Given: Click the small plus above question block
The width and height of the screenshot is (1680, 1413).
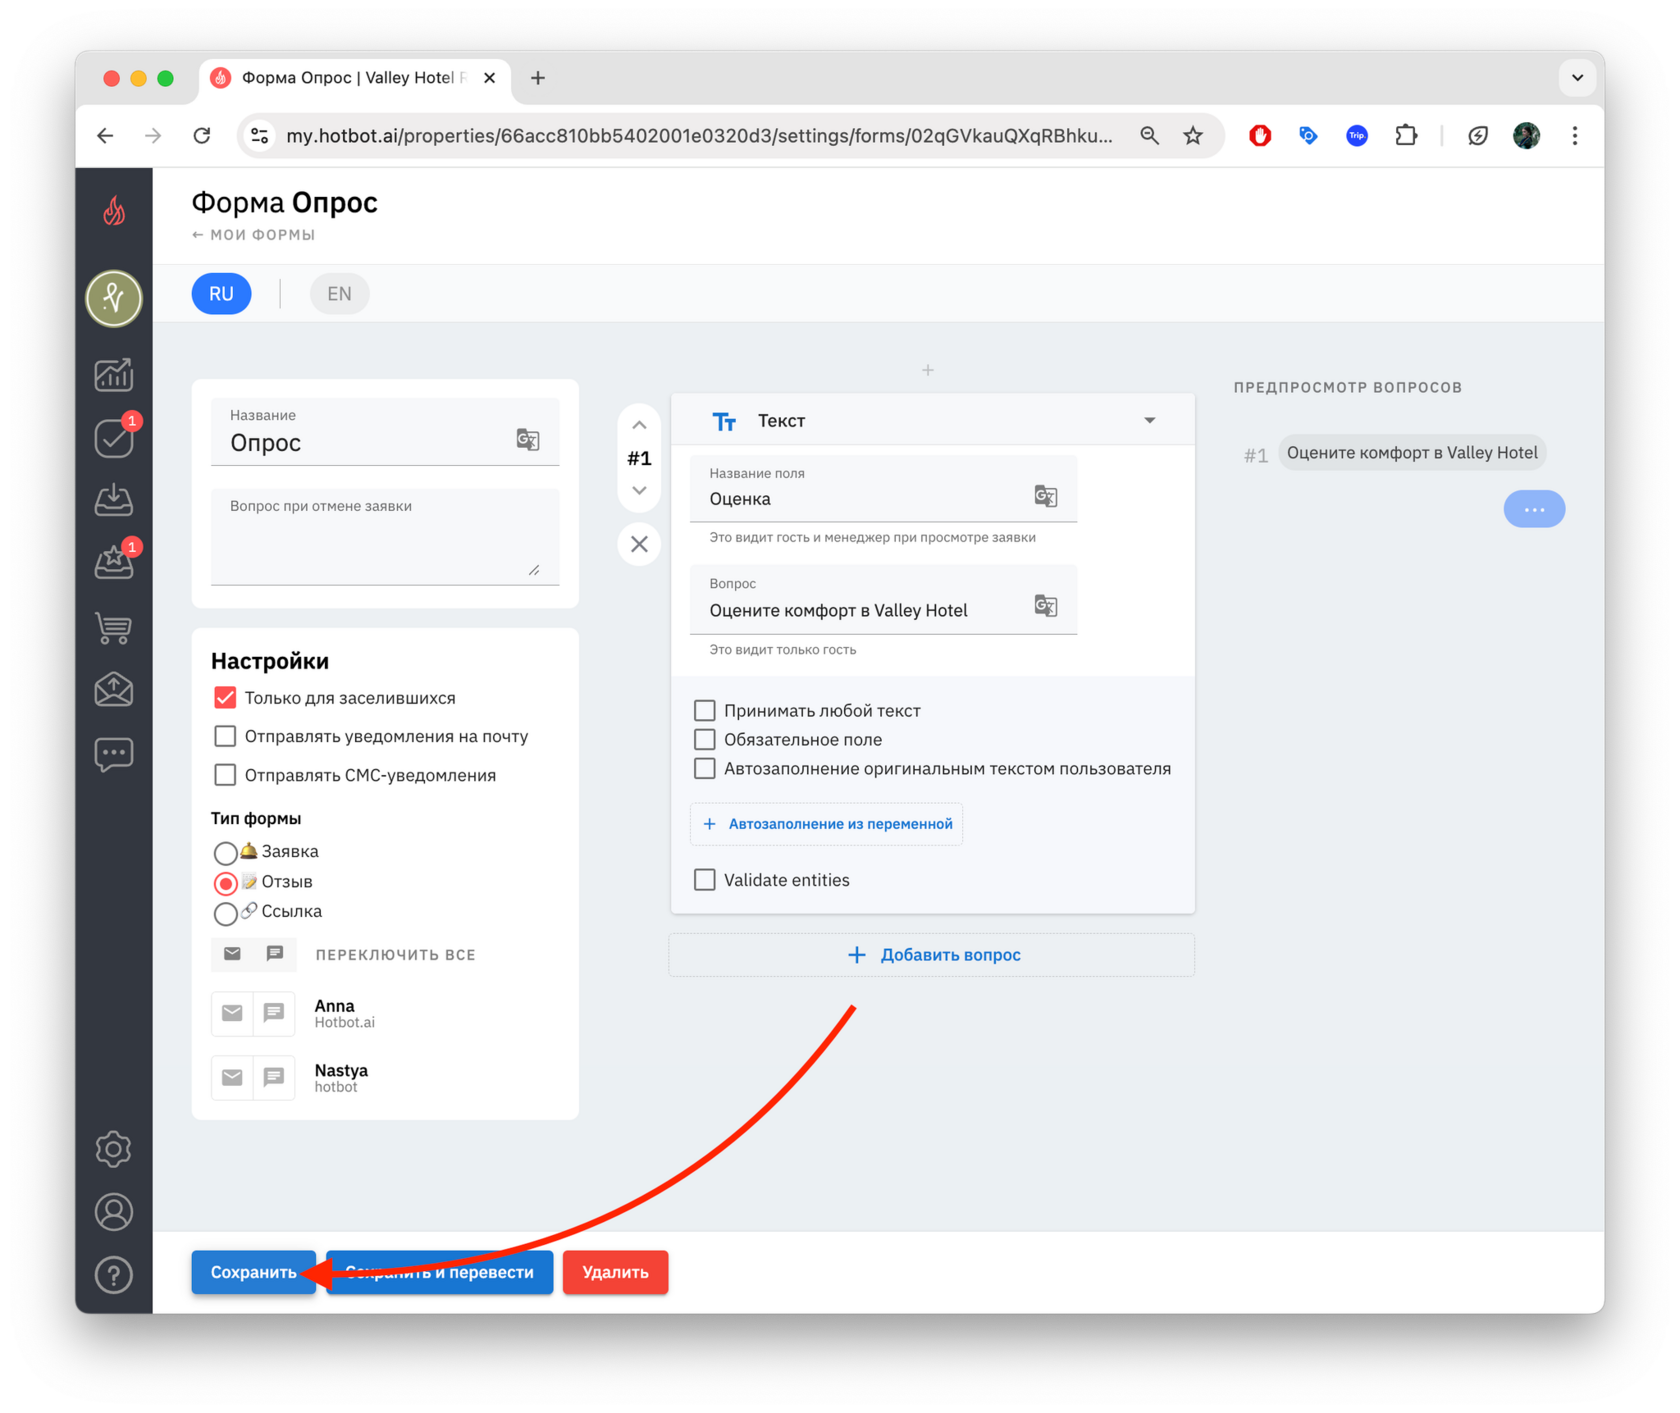Looking at the screenshot, I should pyautogui.click(x=928, y=370).
